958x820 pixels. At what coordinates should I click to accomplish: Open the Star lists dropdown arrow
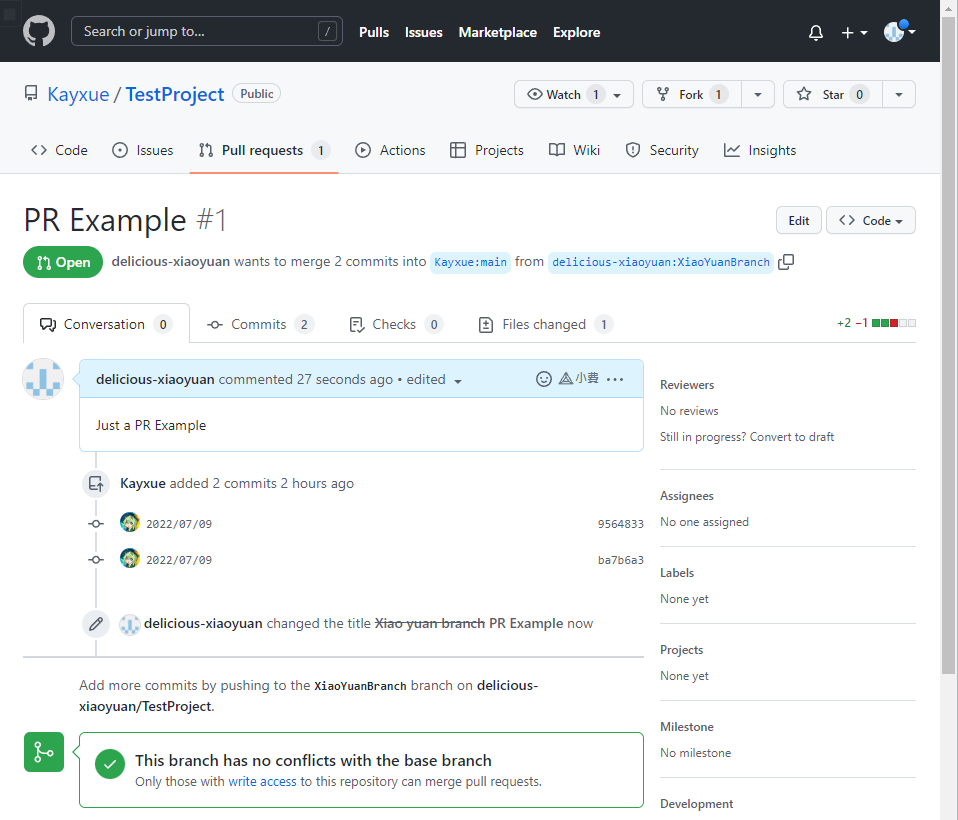pyautogui.click(x=899, y=94)
